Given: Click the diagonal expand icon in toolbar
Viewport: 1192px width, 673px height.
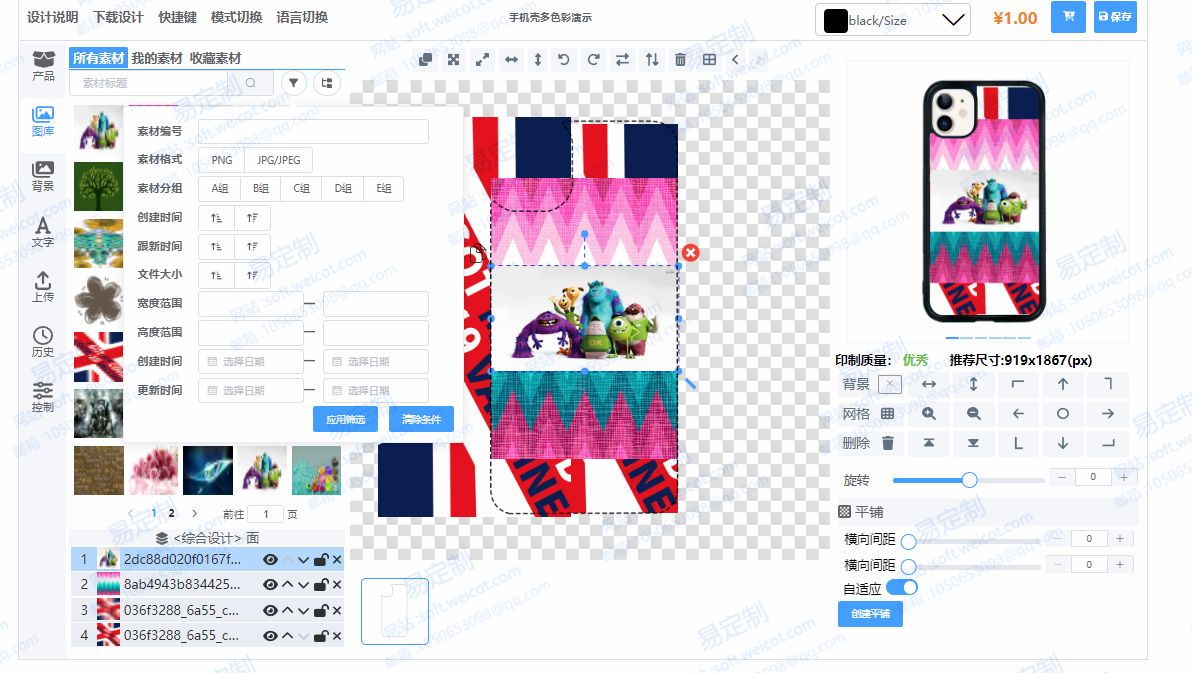Looking at the screenshot, I should 482,59.
